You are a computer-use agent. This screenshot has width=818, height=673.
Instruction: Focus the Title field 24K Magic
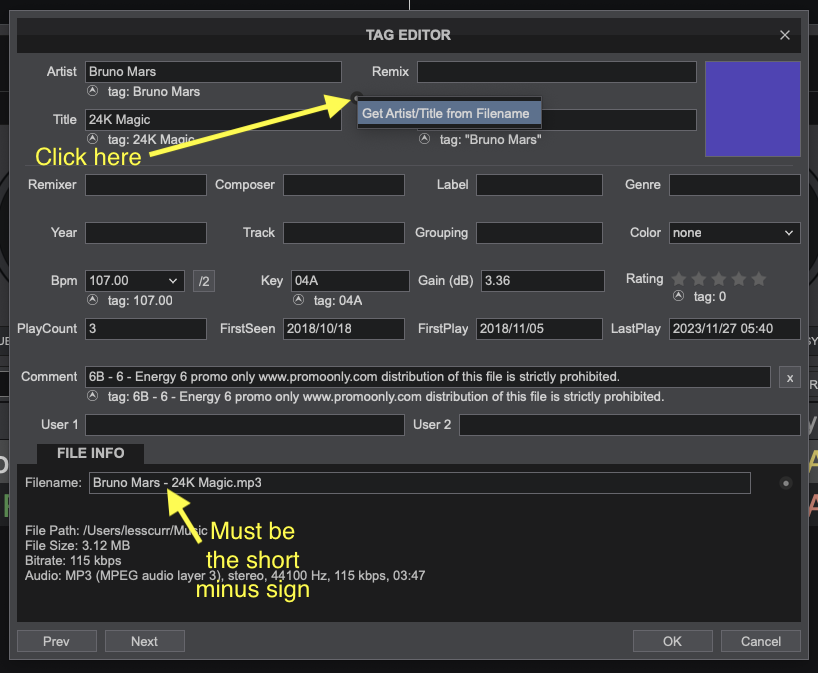pos(213,120)
